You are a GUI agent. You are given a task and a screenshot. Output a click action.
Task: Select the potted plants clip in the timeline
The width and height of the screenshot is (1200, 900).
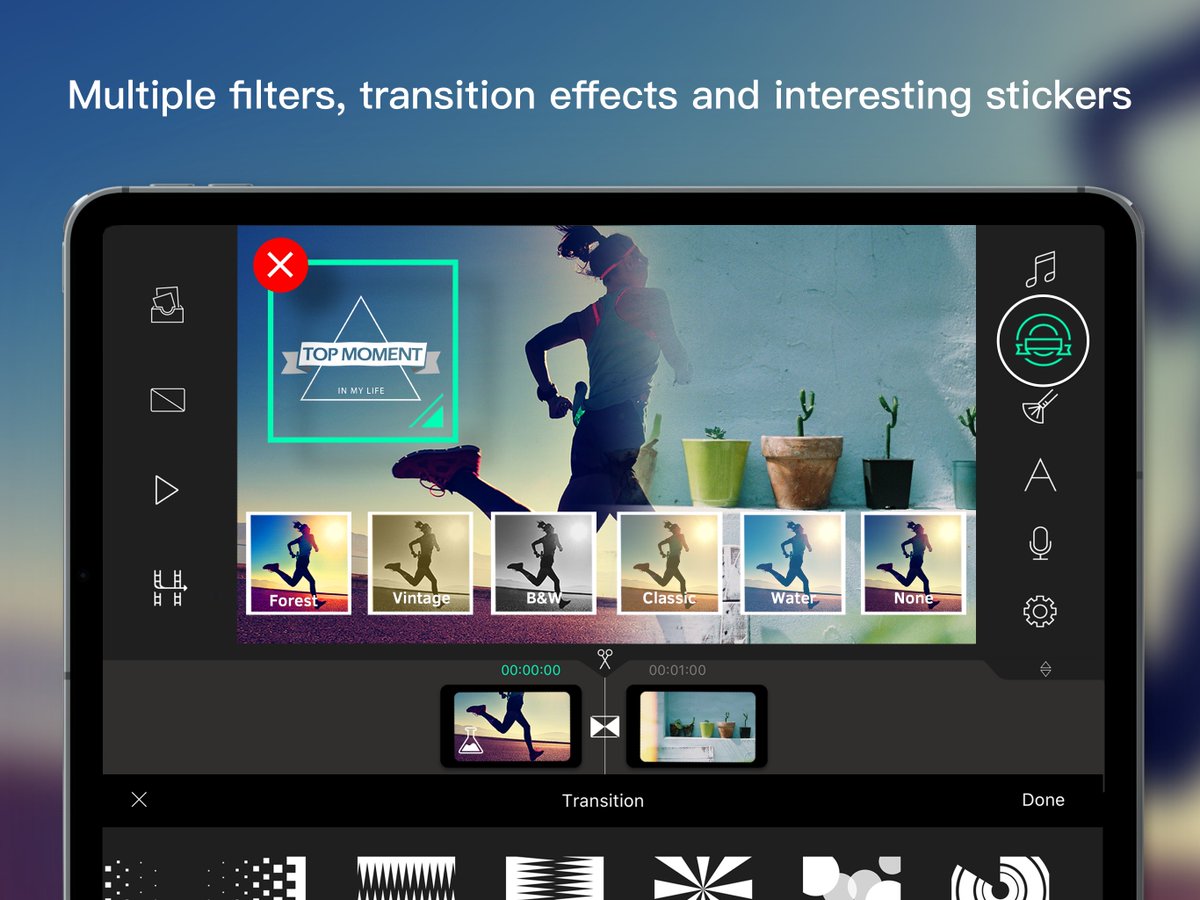point(697,726)
